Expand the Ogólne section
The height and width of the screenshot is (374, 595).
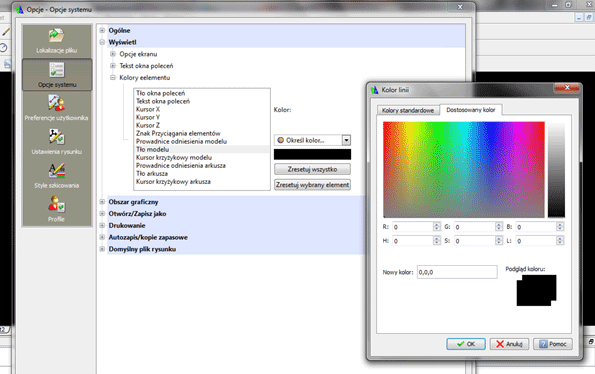[102, 30]
